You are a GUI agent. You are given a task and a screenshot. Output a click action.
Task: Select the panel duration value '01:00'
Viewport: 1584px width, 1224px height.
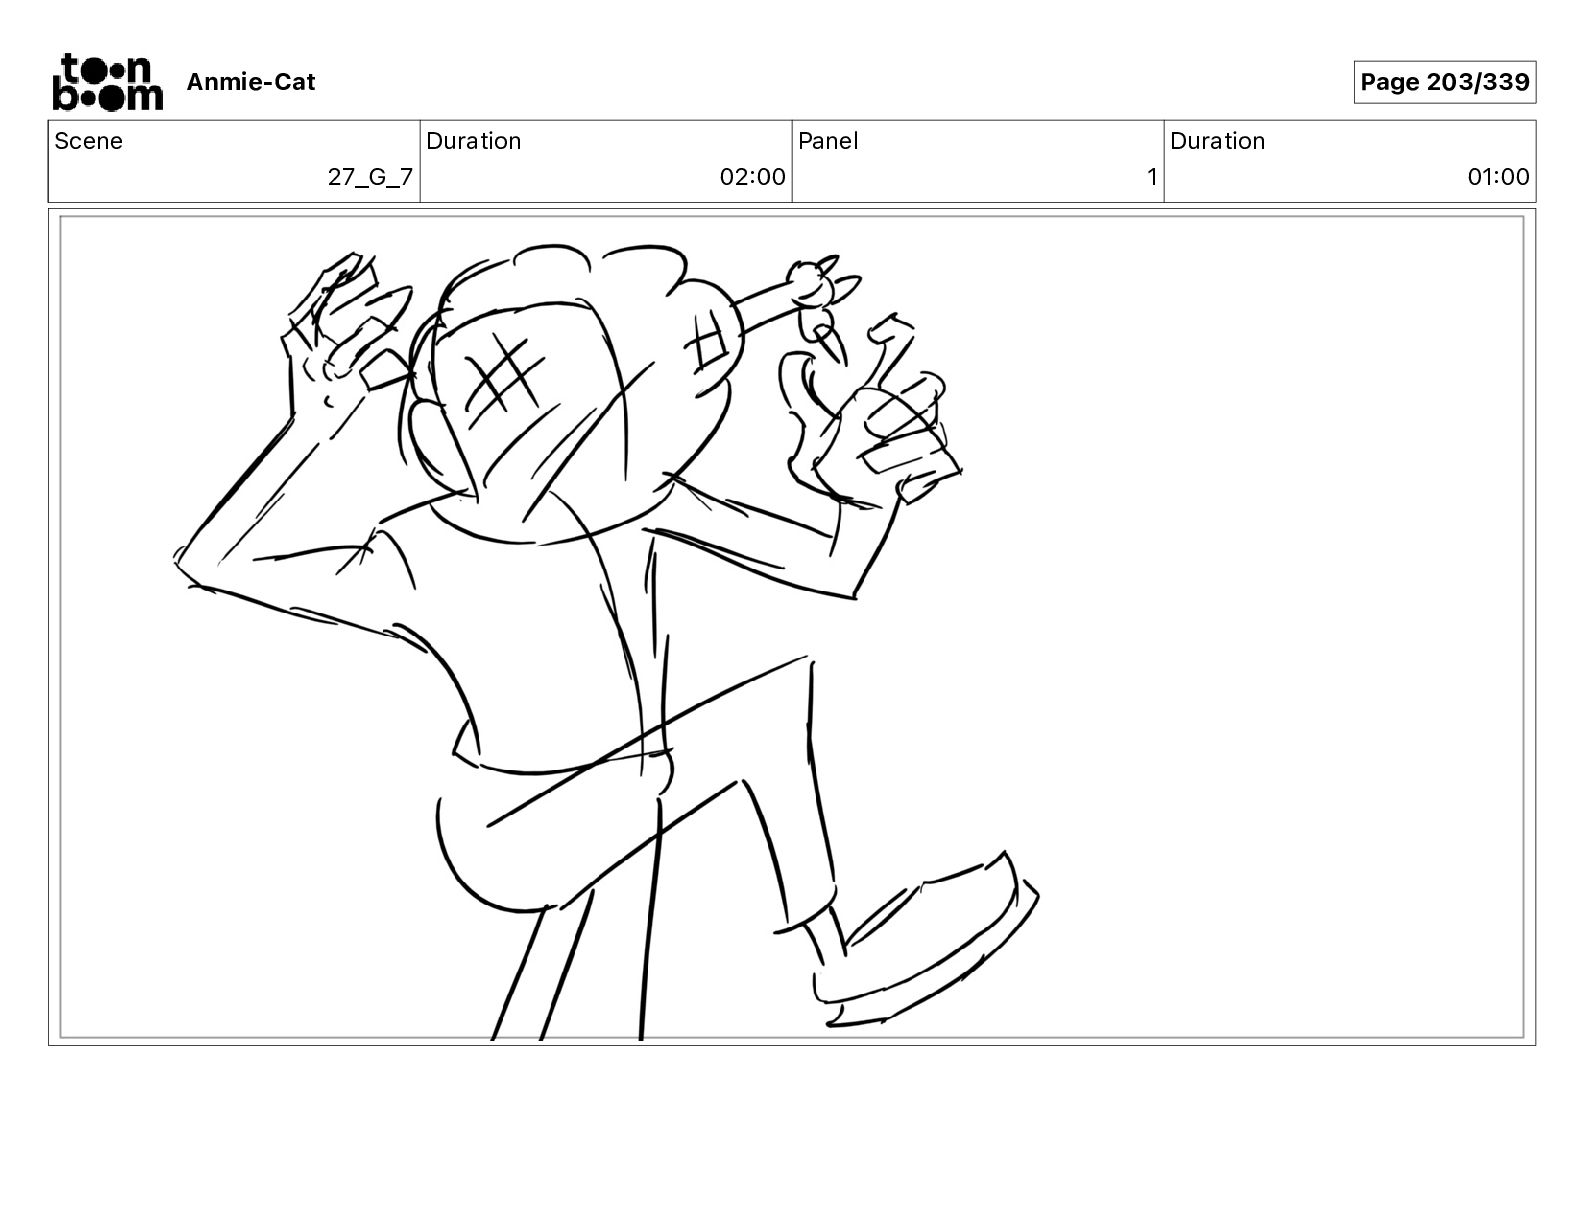[x=1498, y=177]
